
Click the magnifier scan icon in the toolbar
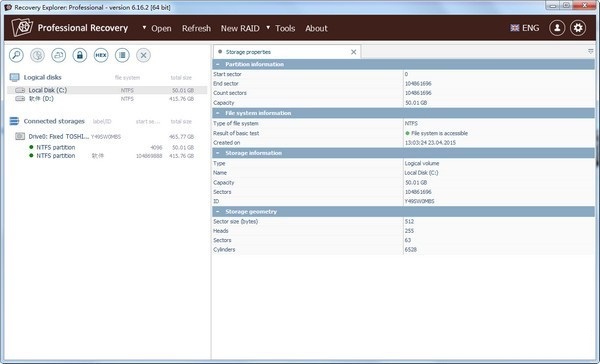click(x=16, y=55)
